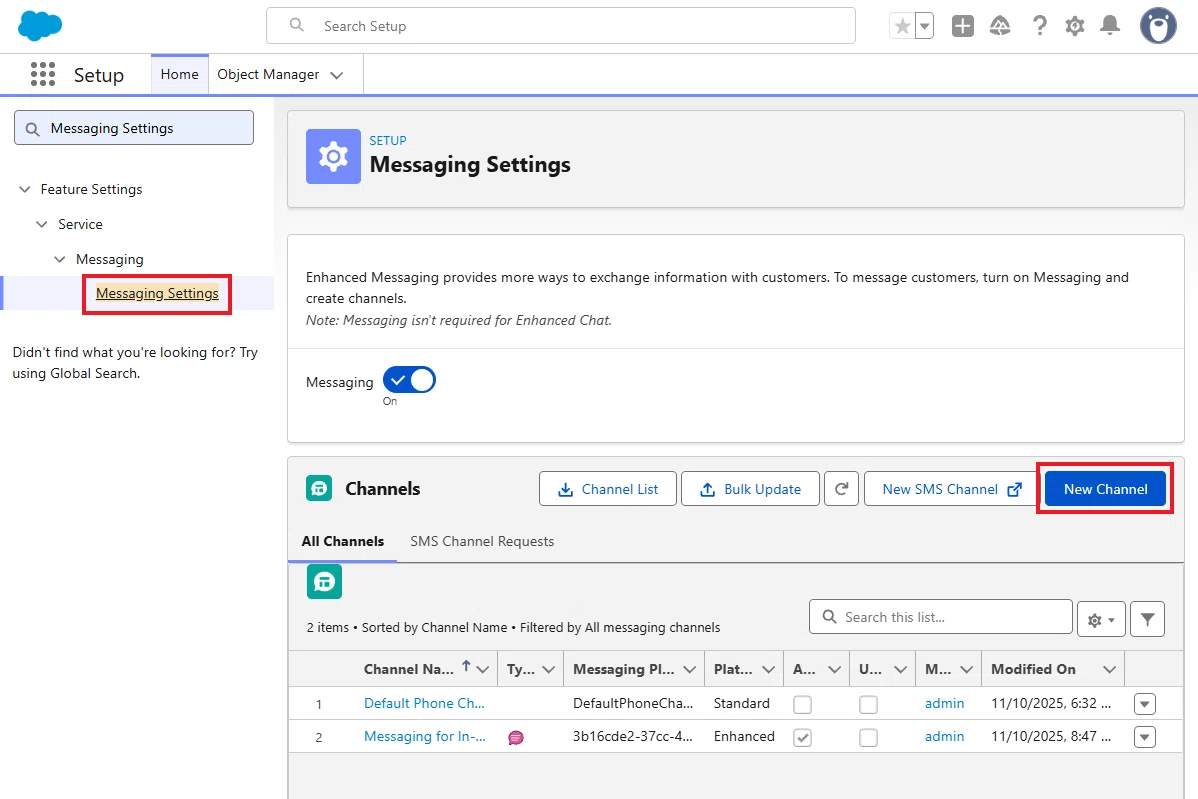1198x799 pixels.
Task: Open the Default Phone Ch... channel link
Action: click(x=424, y=704)
